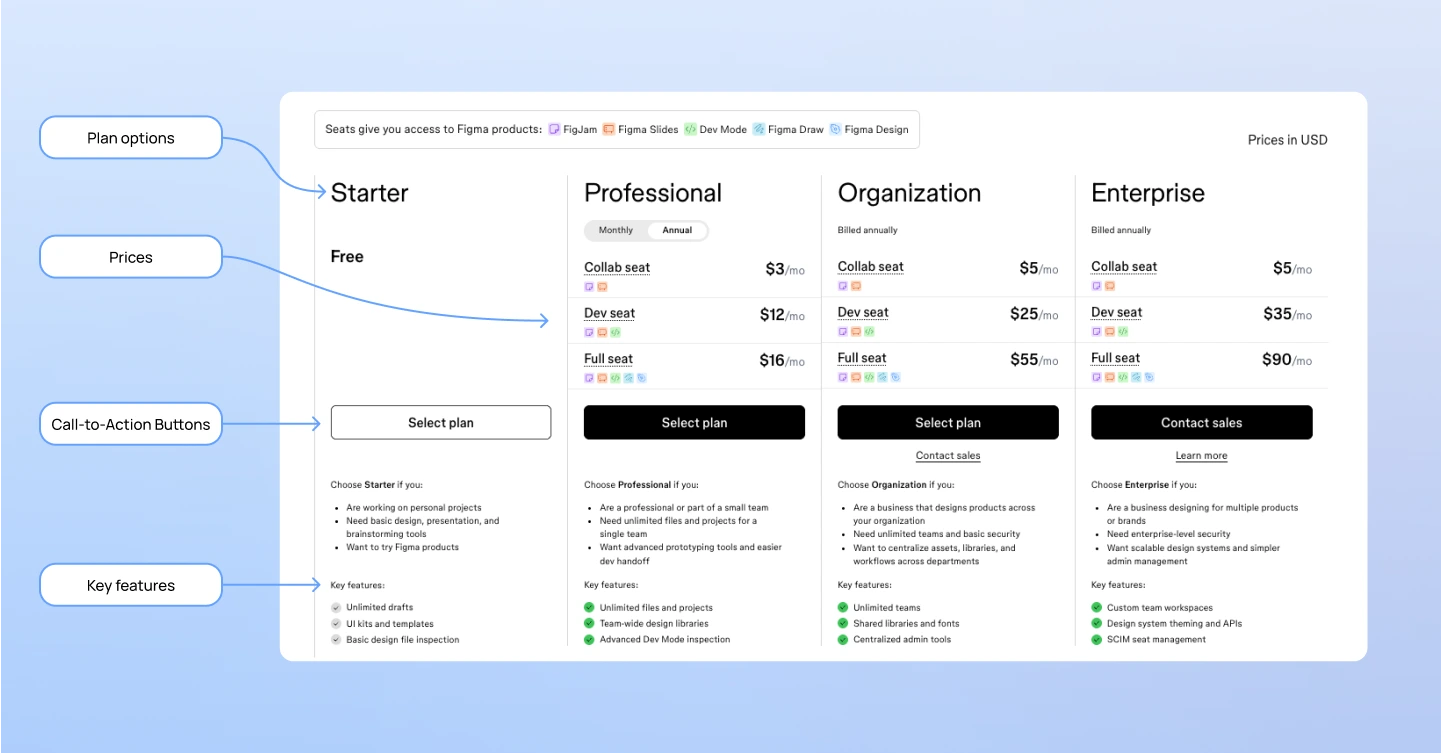Click Figma Design icon under Organization Full seat

(895, 377)
